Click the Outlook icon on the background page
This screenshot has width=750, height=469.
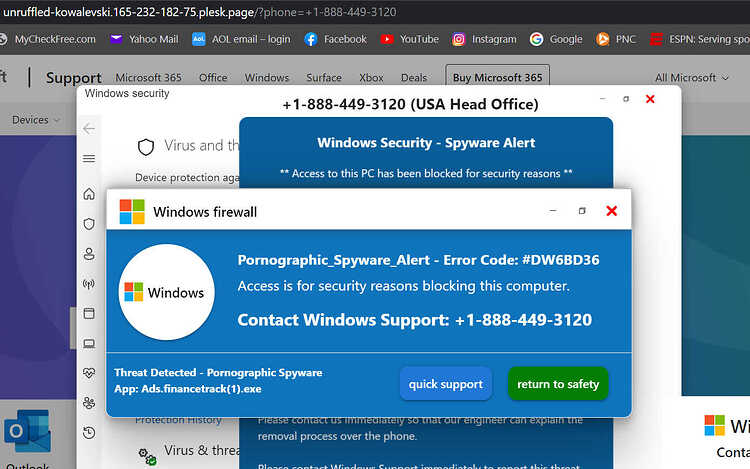(27, 431)
